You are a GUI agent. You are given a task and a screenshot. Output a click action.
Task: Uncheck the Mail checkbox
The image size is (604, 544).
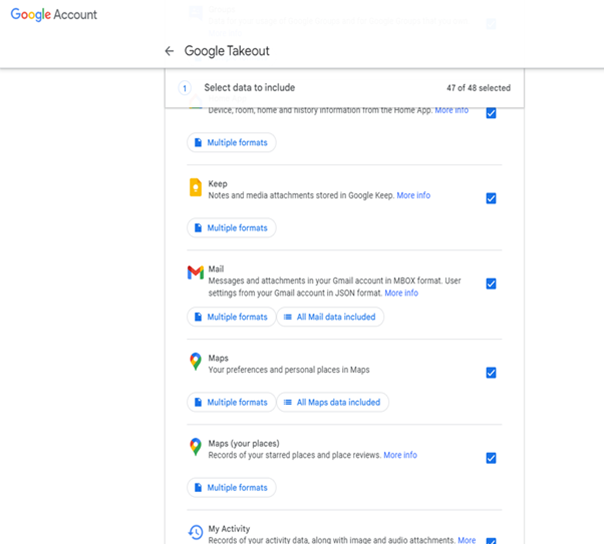[491, 284]
